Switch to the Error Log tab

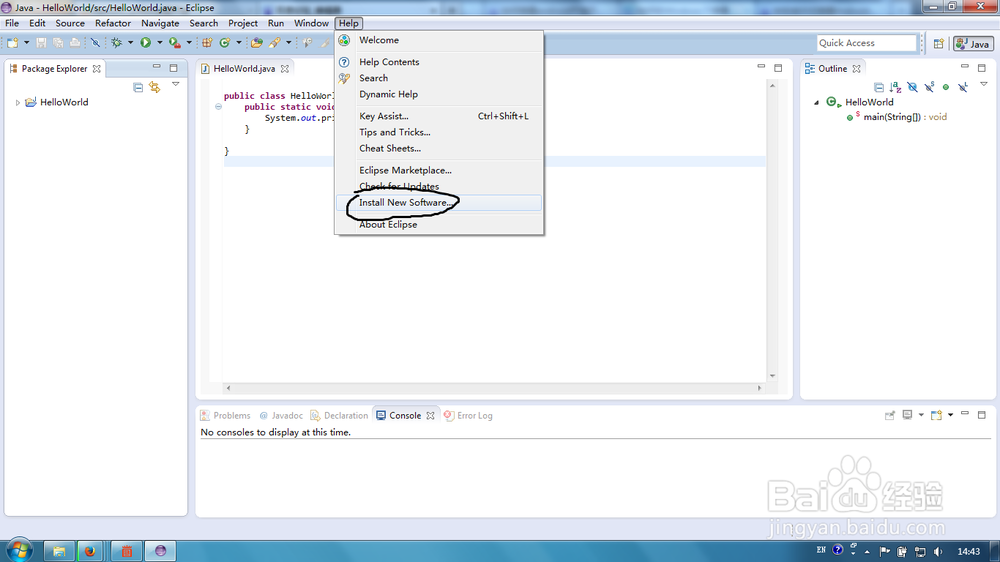coord(468,415)
